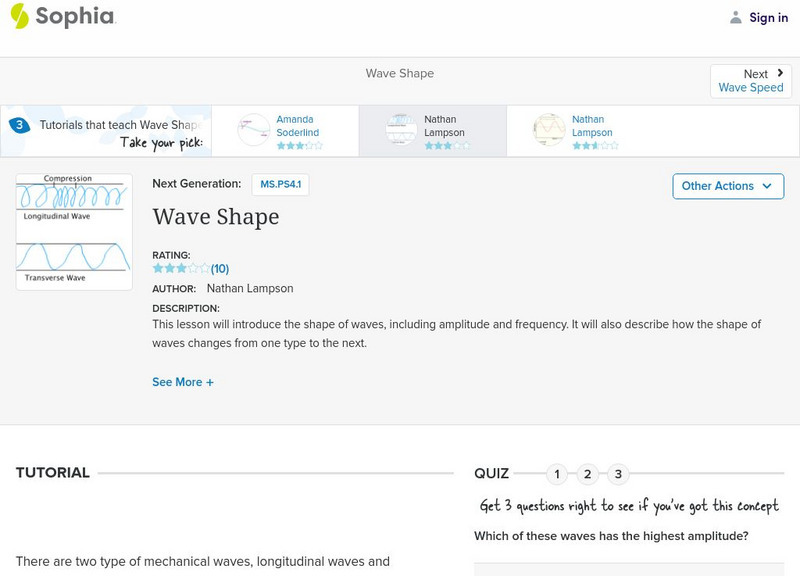This screenshot has width=800, height=576.
Task: Select the second Nathan Lampson tutorial thumbnail
Action: [x=550, y=130]
